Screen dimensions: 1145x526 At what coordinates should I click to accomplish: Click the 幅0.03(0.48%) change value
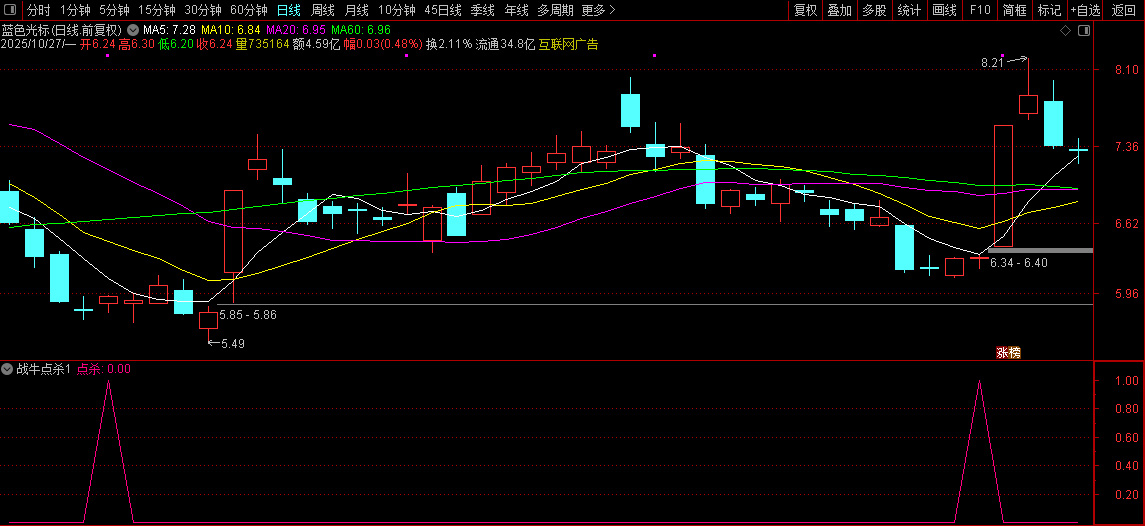point(383,45)
